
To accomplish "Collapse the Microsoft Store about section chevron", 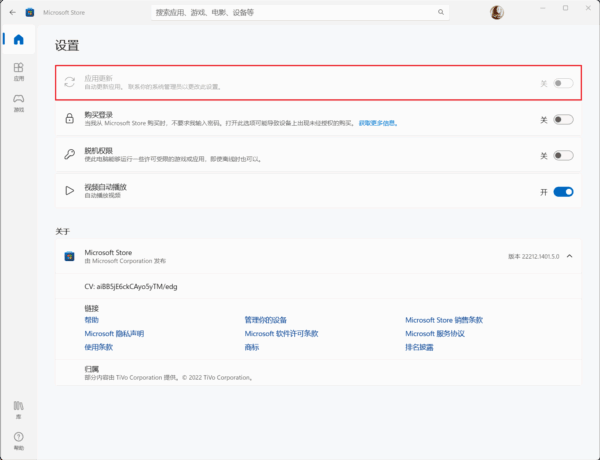I will [569, 256].
